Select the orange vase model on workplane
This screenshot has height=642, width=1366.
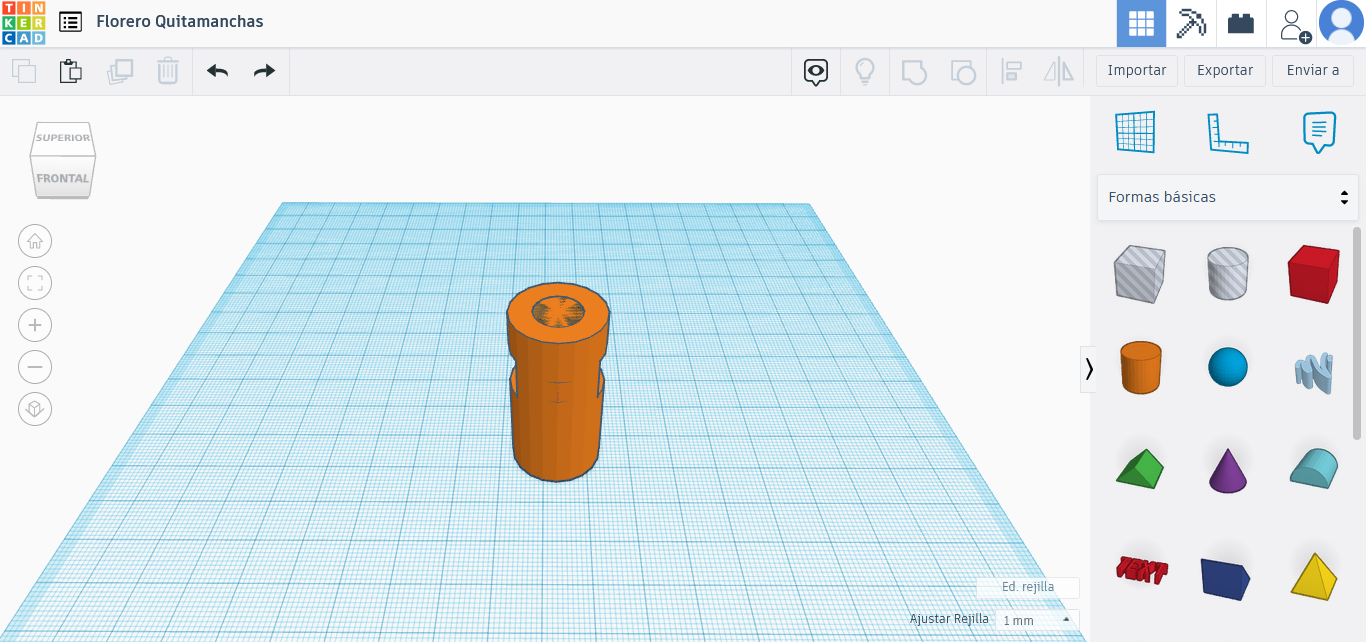[558, 383]
